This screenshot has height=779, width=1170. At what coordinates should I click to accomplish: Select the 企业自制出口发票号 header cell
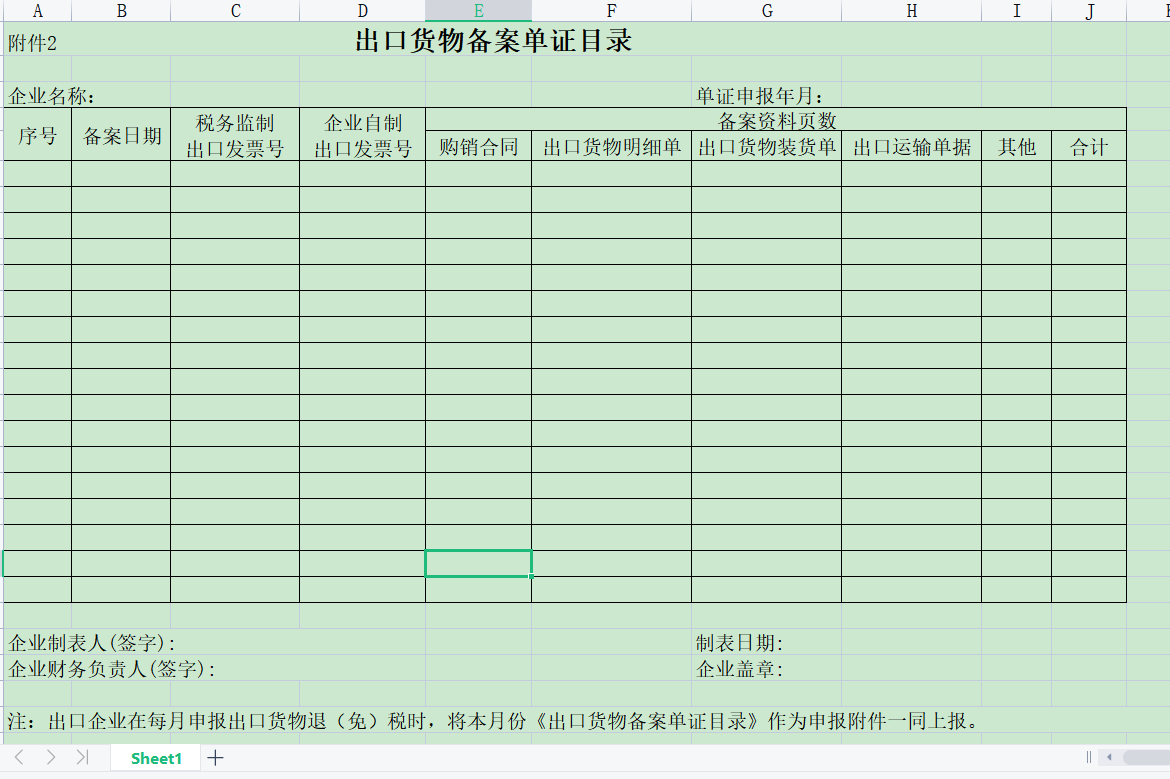tap(363, 134)
